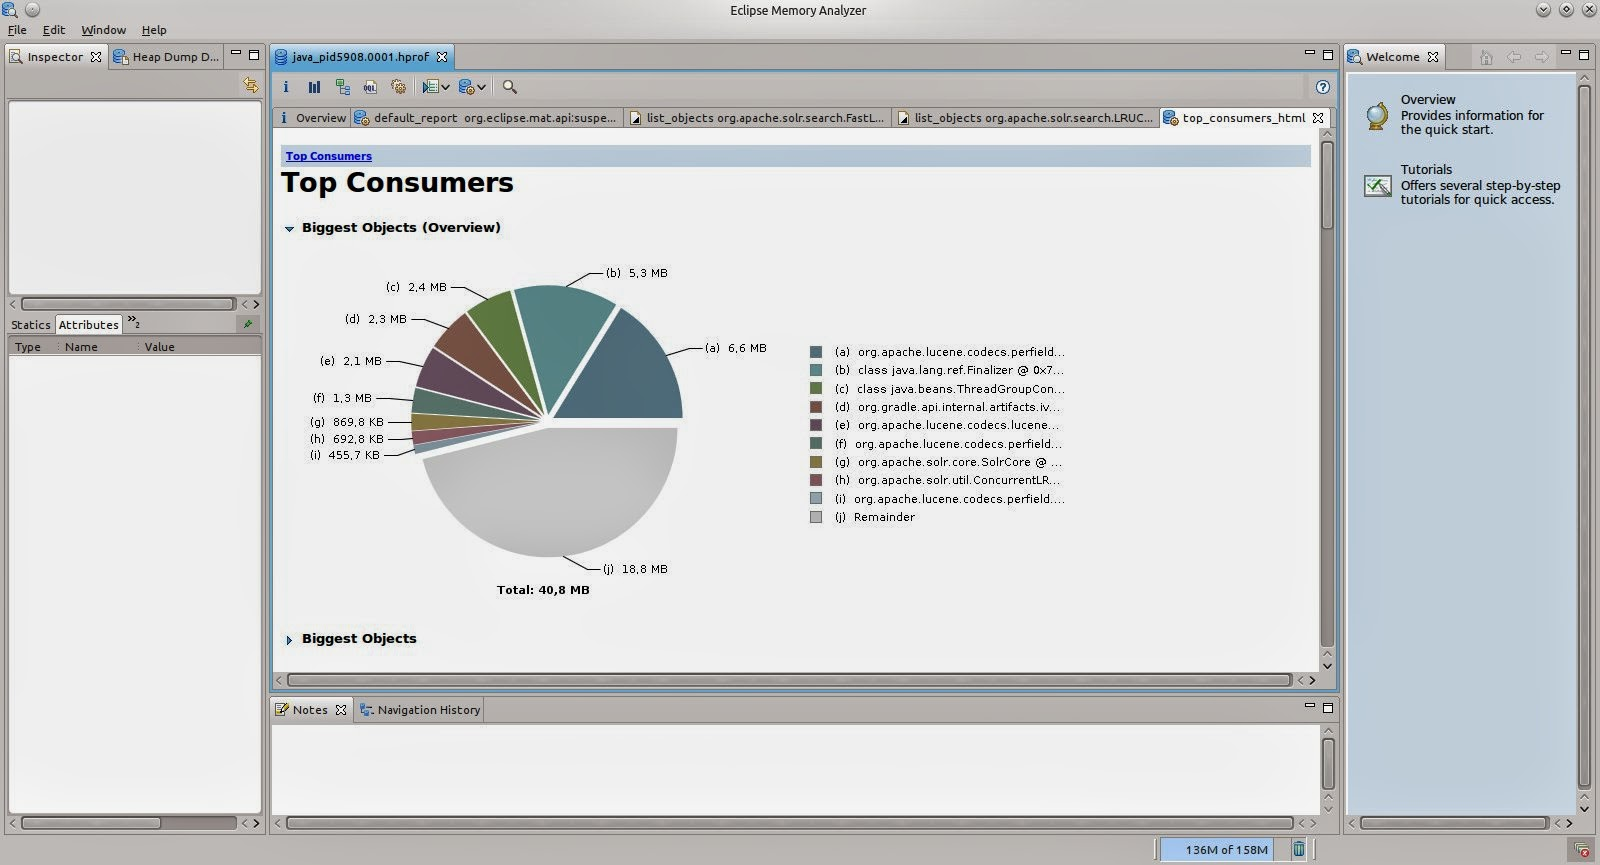Viewport: 1600px width, 865px height.
Task: Collapse the Biggest Objects (Overview) section
Action: pyautogui.click(x=290, y=229)
